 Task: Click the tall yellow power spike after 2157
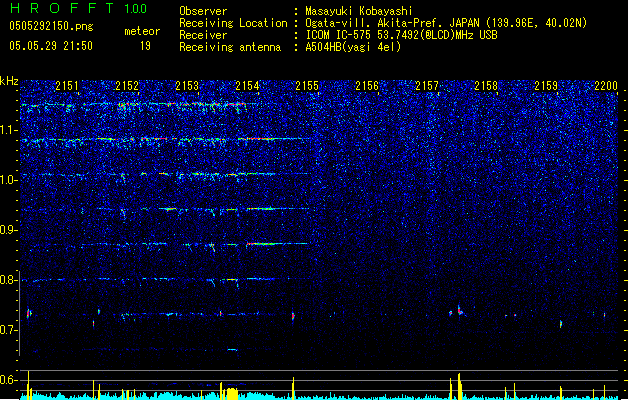click(x=459, y=386)
